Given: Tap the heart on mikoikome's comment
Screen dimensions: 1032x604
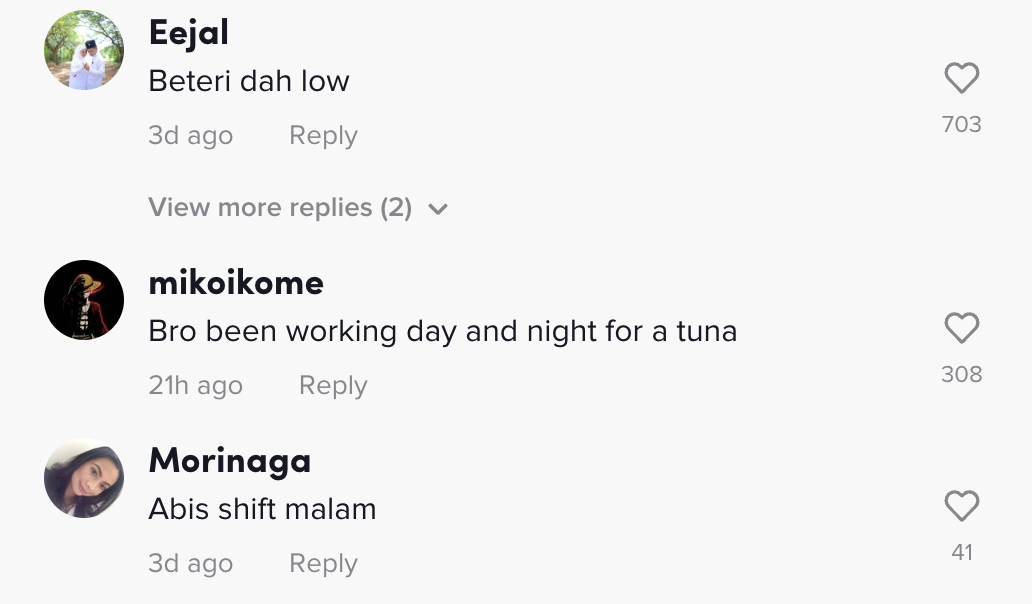Looking at the screenshot, I should point(961,329).
